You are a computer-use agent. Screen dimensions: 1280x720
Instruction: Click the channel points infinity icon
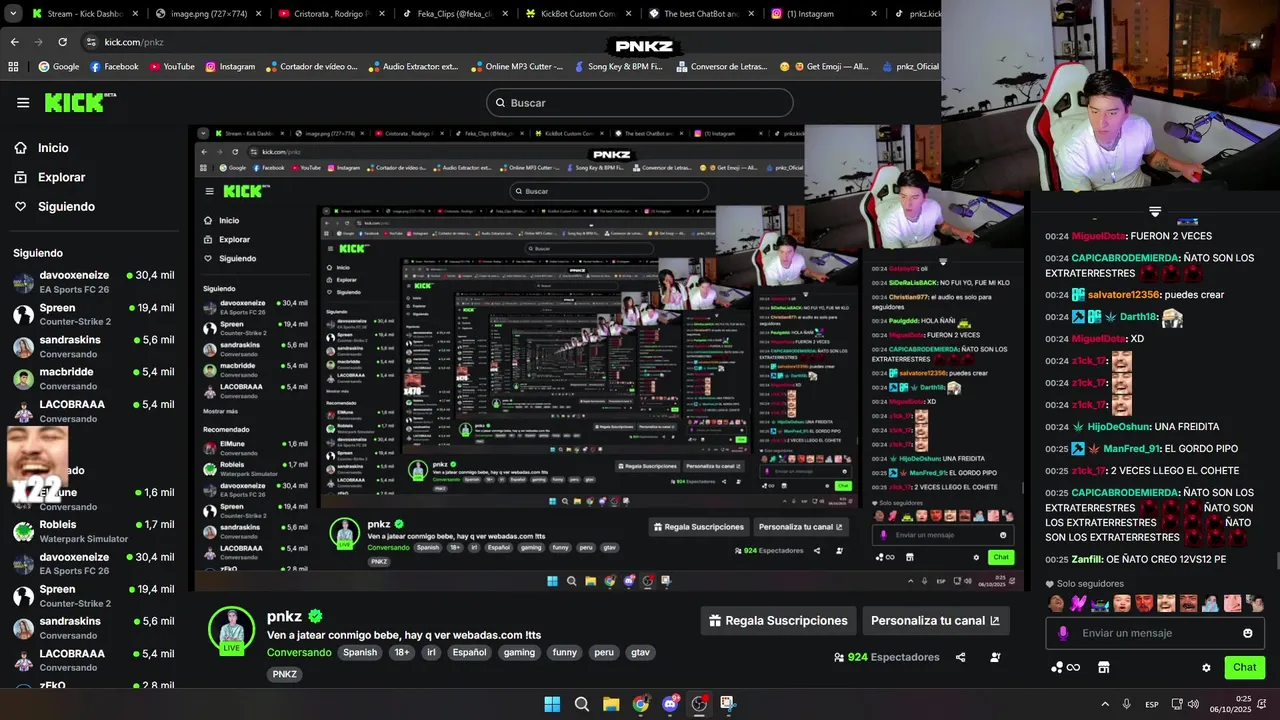pyautogui.click(x=1066, y=667)
